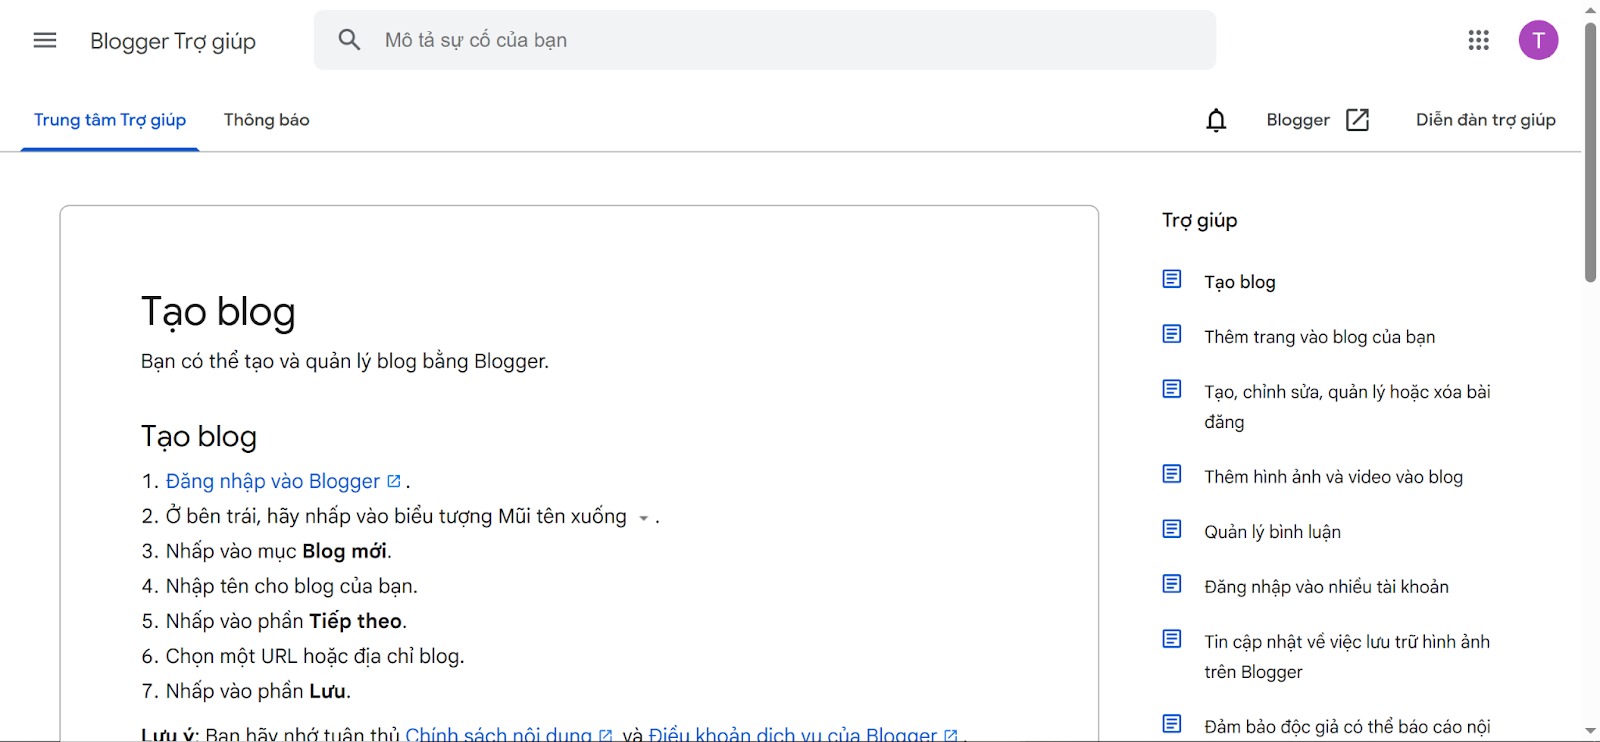
Task: Click external-link icon after Chính sách nội dung
Action: pos(605,735)
